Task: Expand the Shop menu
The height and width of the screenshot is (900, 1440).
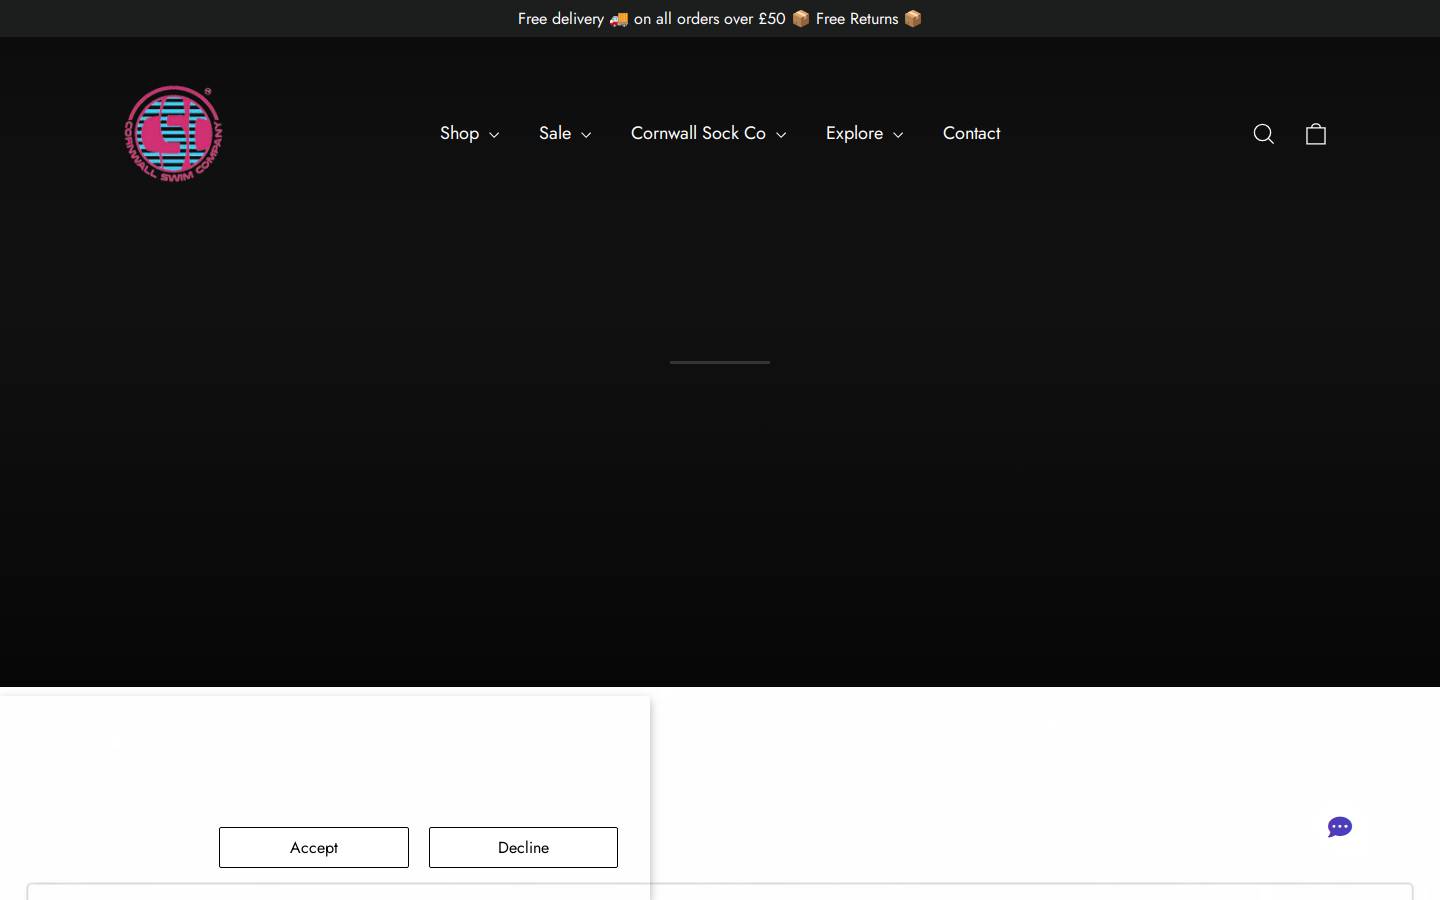Action: 469,133
